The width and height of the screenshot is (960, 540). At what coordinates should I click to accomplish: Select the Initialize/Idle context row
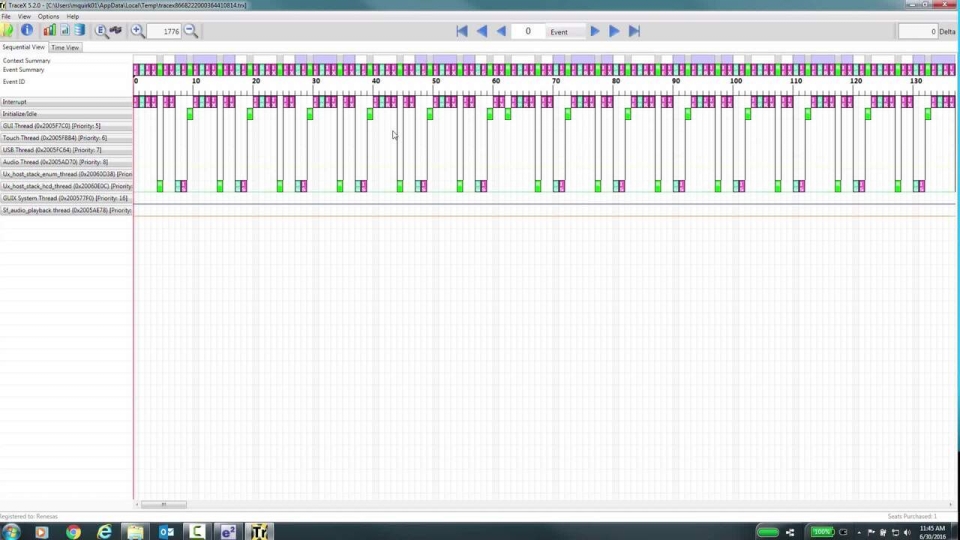[66, 114]
